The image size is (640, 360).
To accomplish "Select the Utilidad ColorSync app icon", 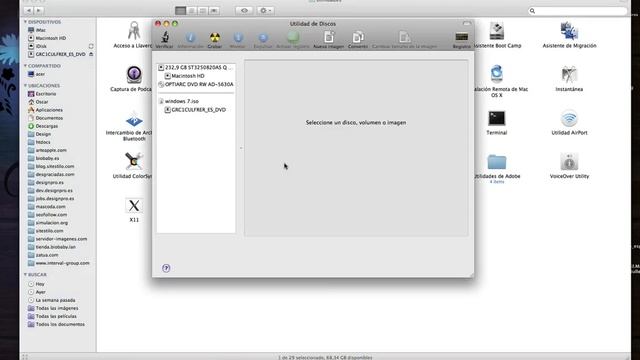I will (x=133, y=161).
